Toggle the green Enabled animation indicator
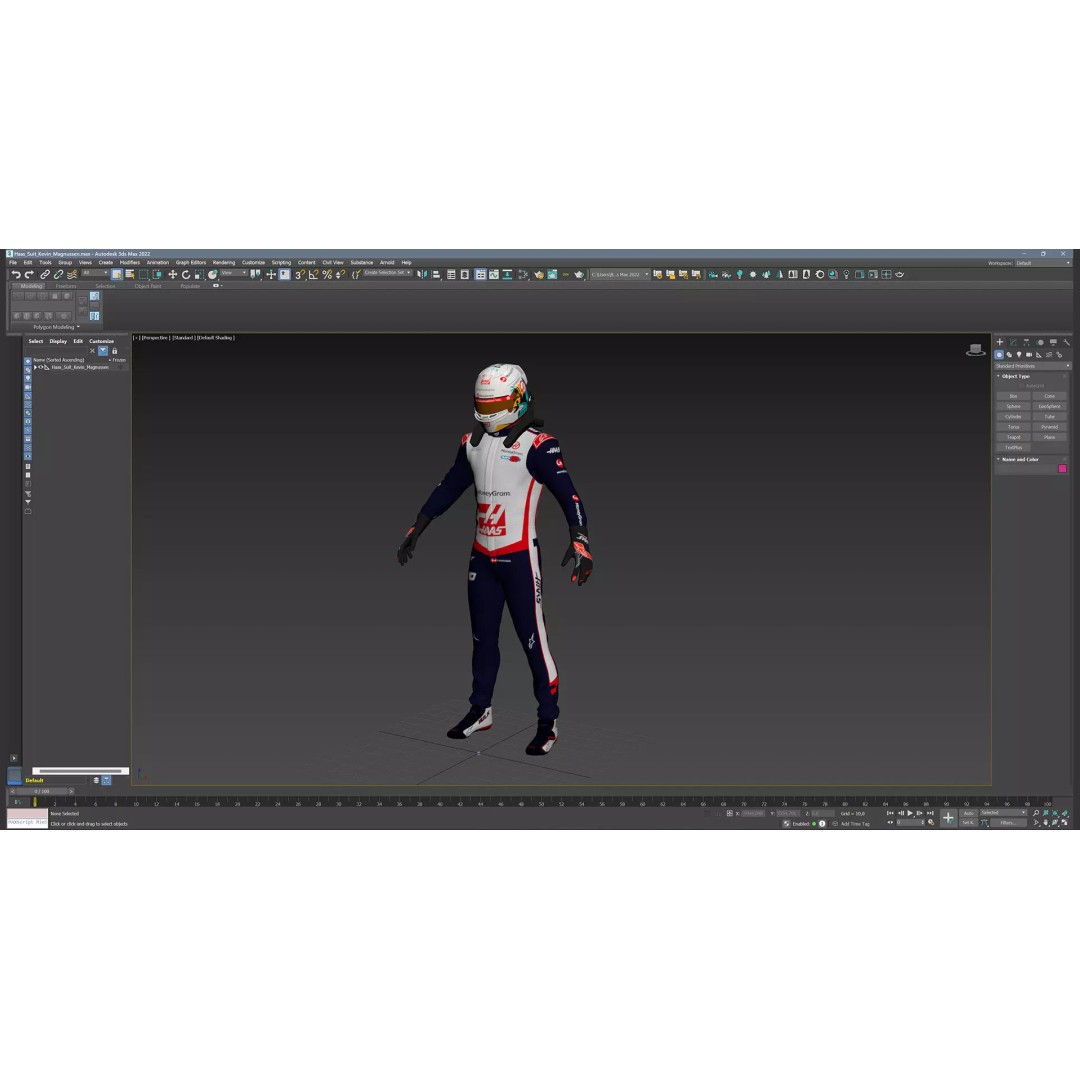Viewport: 1080px width, 1080px height. pyautogui.click(x=814, y=823)
